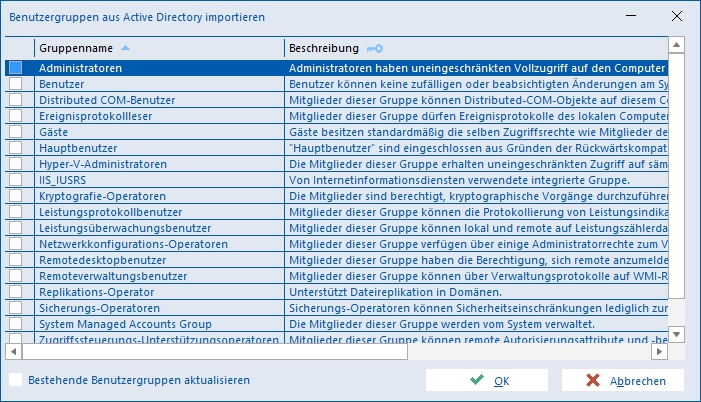
Task: Select the Ereignisprotokollleser group name
Action: tap(96, 116)
